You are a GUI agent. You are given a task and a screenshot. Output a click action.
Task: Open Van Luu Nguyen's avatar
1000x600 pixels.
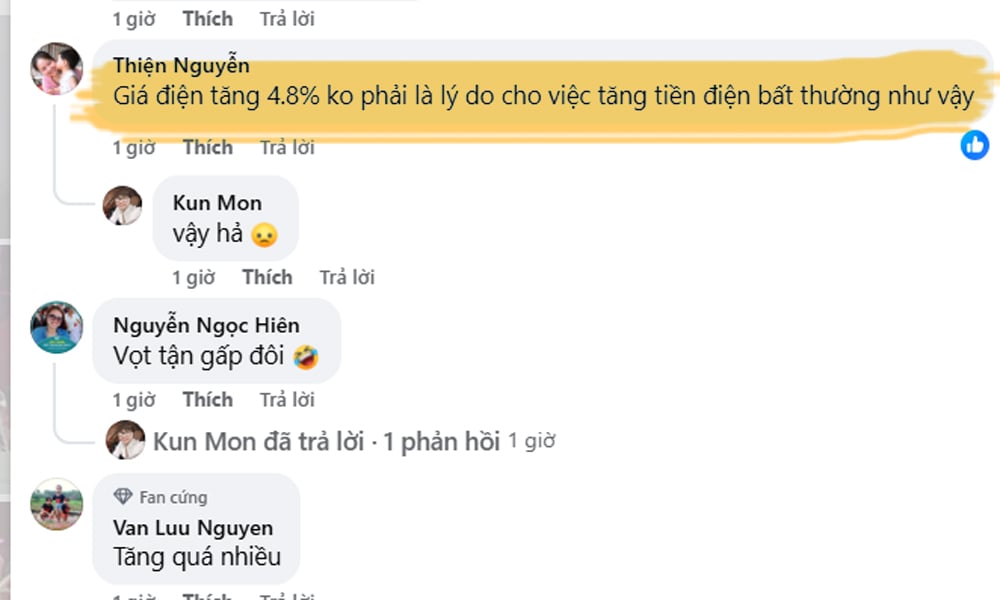point(57,504)
